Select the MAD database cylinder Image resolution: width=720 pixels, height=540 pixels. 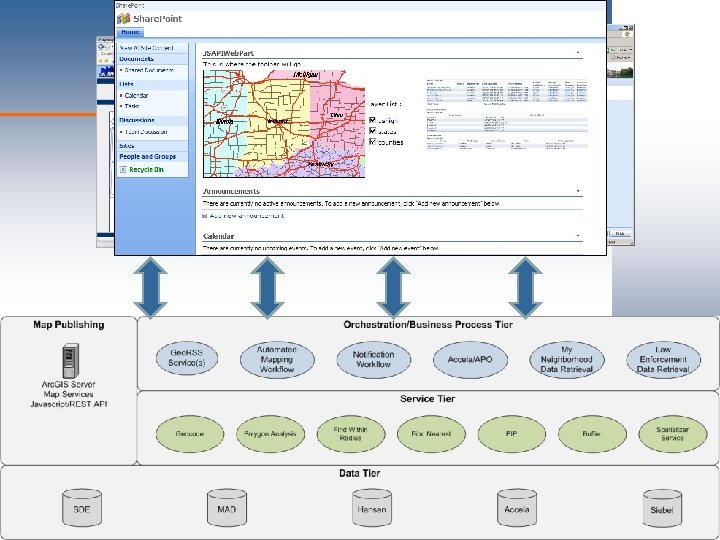[227, 507]
